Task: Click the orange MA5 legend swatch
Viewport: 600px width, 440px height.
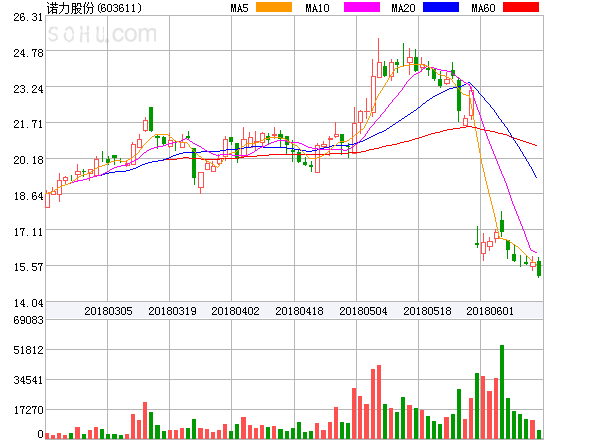Action: click(x=274, y=7)
